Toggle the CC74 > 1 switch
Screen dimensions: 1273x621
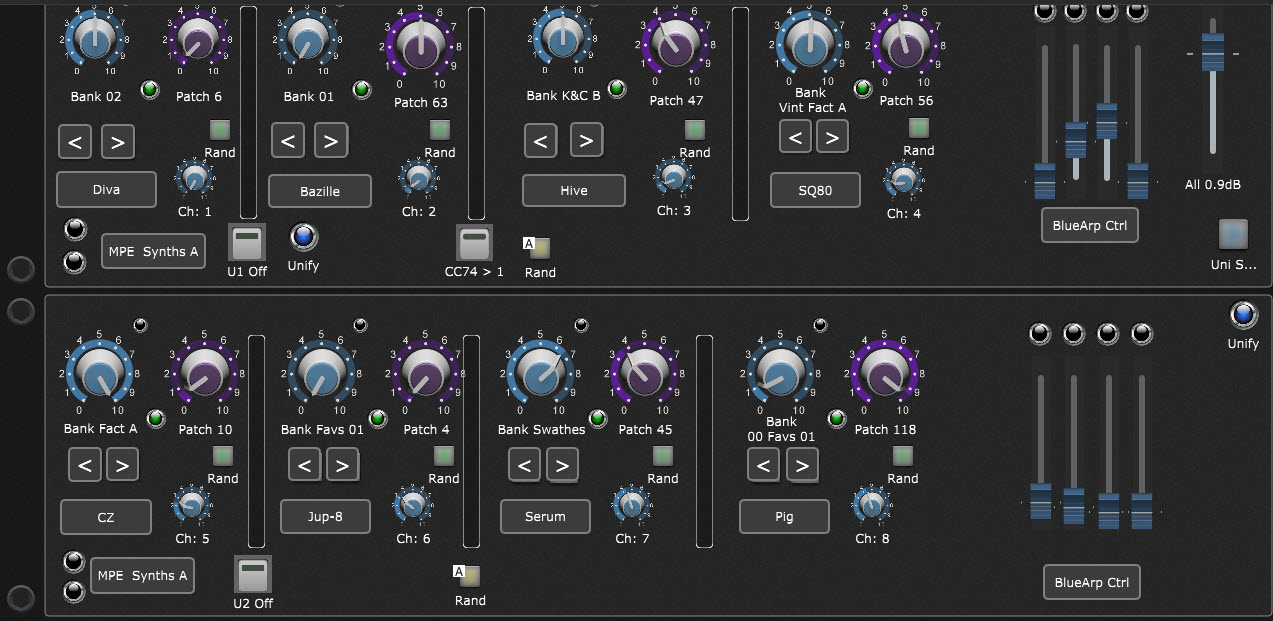474,242
